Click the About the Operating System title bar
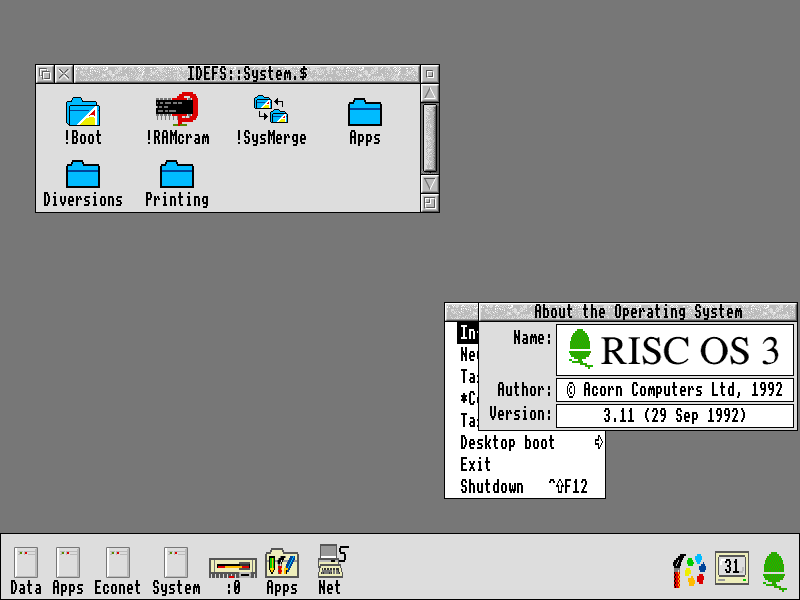Viewport: 800px width, 600px height. coord(638,312)
